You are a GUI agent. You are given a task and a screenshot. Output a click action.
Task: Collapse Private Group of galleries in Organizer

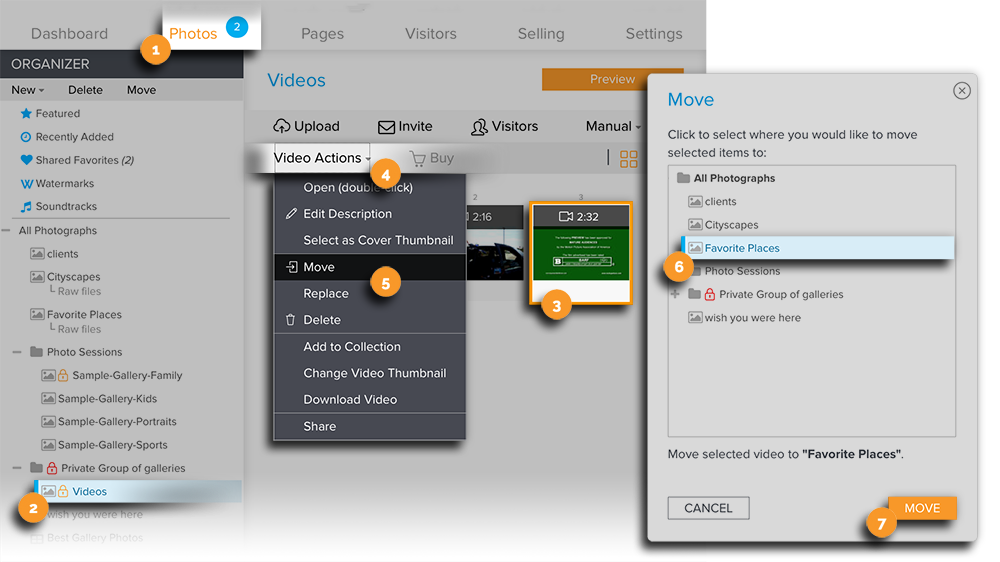tap(17, 468)
